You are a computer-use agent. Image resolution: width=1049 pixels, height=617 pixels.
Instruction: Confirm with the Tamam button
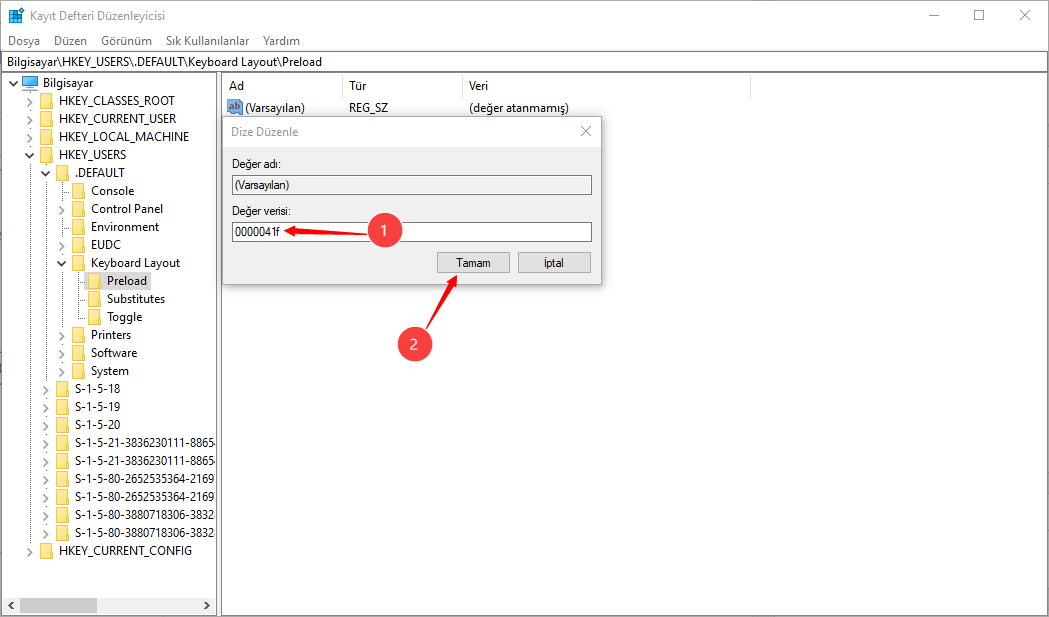[474, 263]
